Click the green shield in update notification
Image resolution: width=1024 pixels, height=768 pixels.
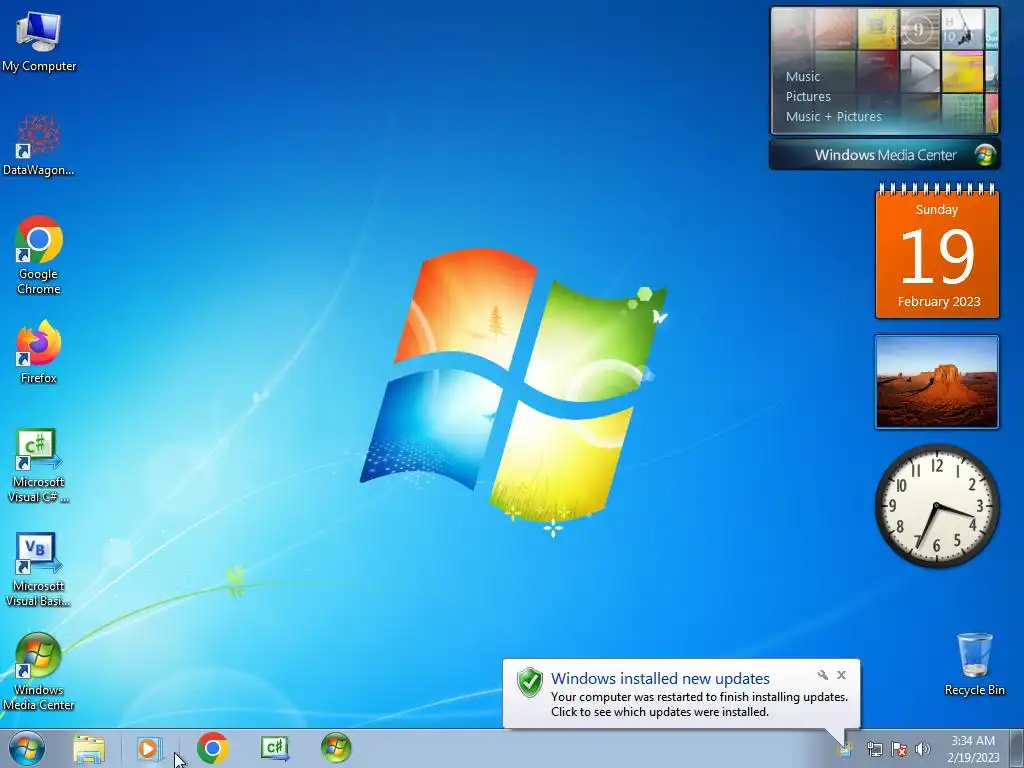pyautogui.click(x=530, y=682)
